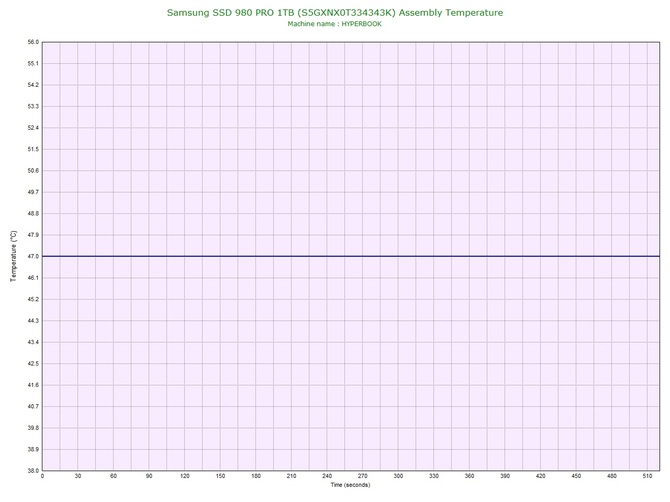This screenshot has width=670, height=502.
Task: Select the 40.7 temperature tick label
Action: 33,406
